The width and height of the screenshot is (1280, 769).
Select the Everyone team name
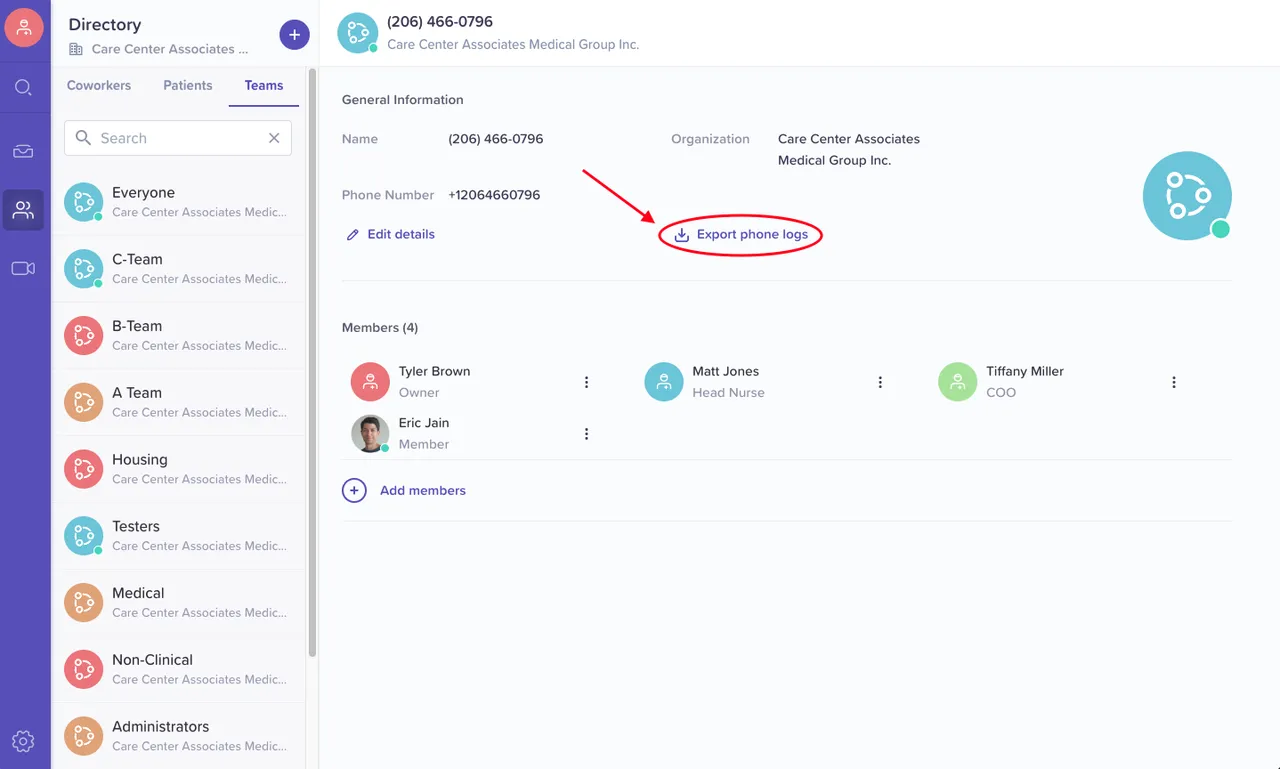143,193
